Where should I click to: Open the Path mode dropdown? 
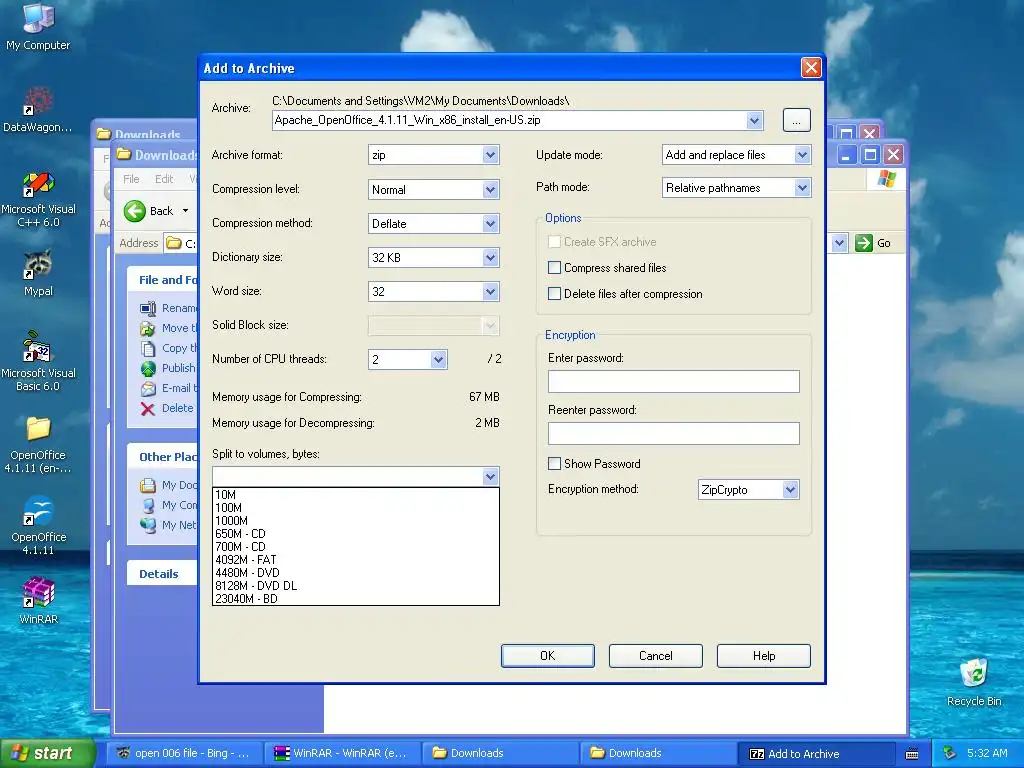[x=802, y=187]
